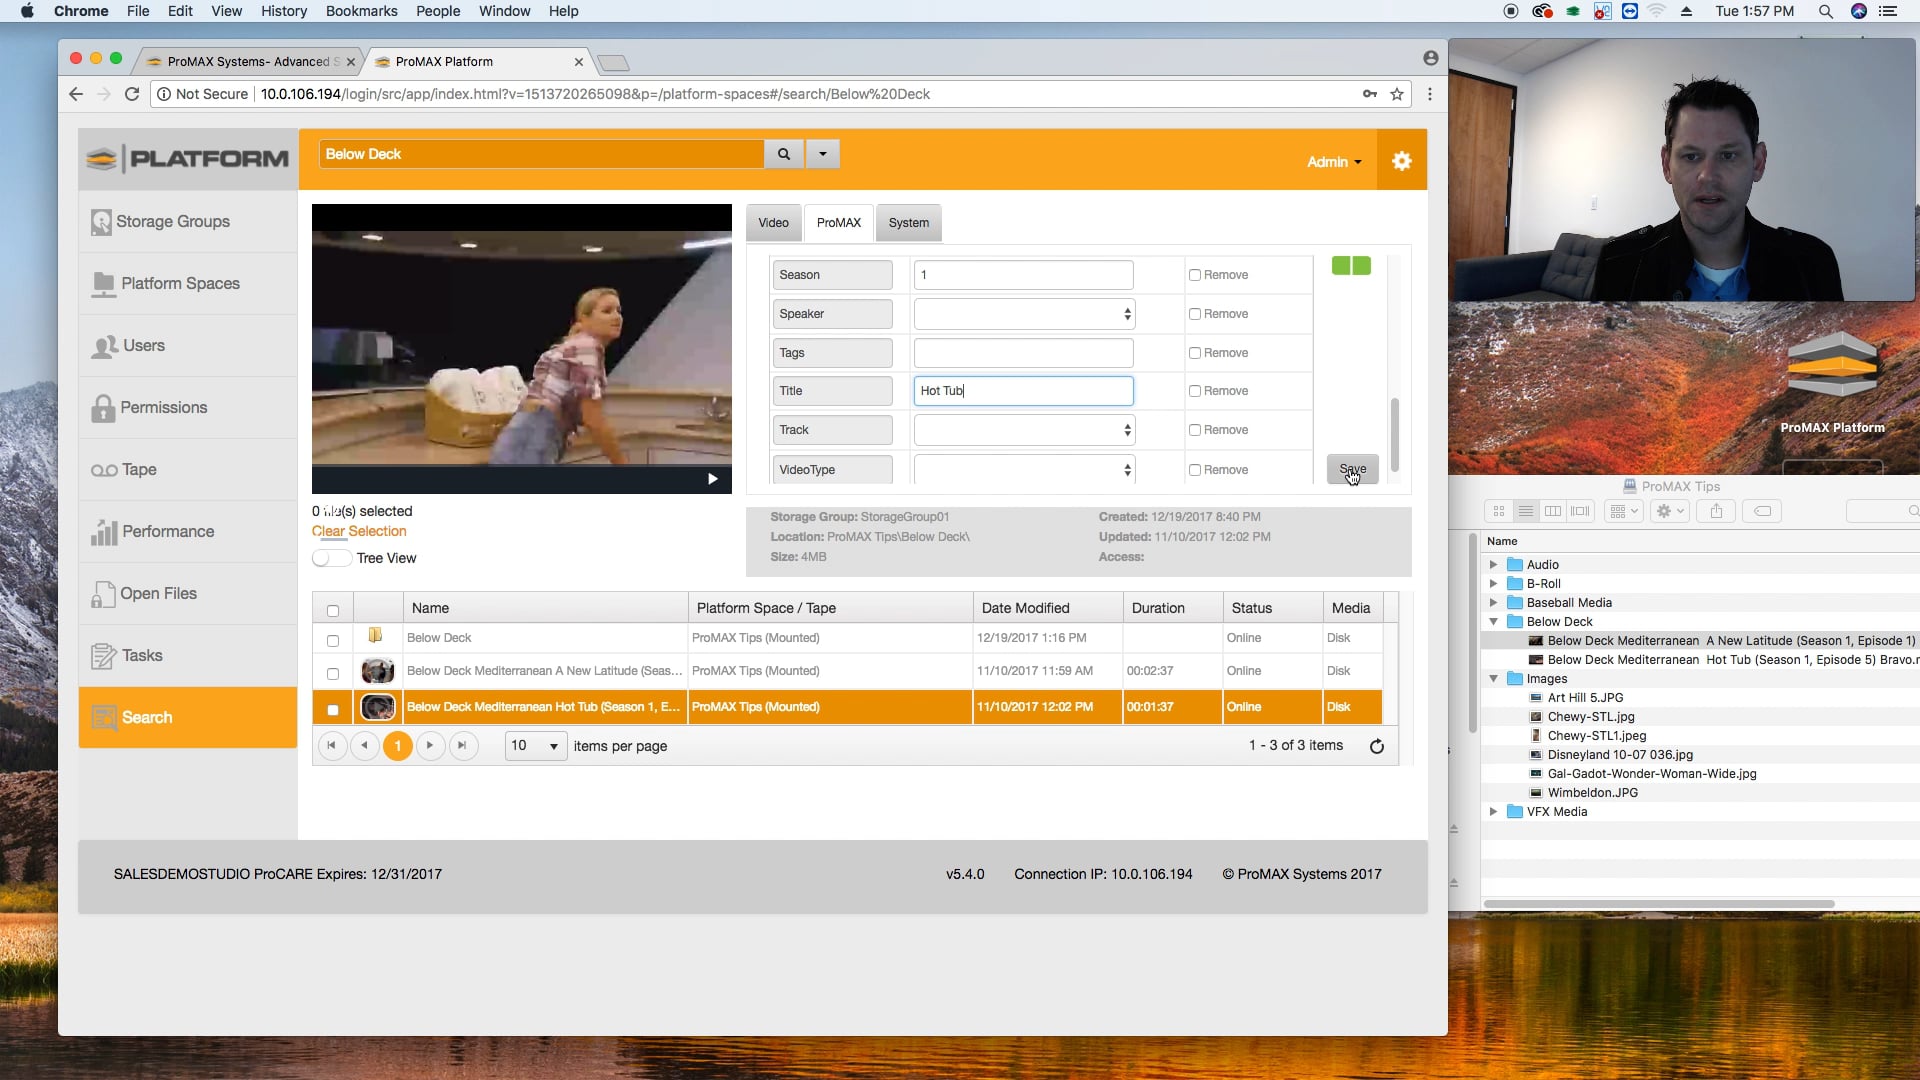
Task: Switch to the System tab
Action: (907, 222)
